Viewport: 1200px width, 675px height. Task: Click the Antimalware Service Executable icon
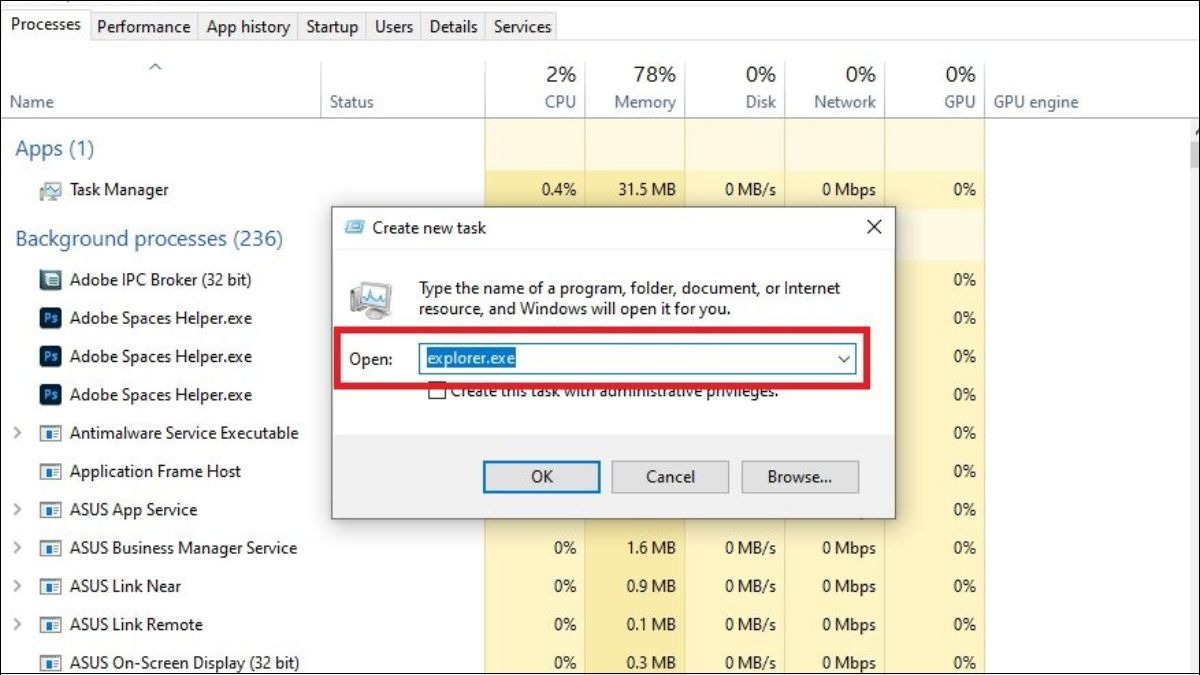pyautogui.click(x=50, y=433)
